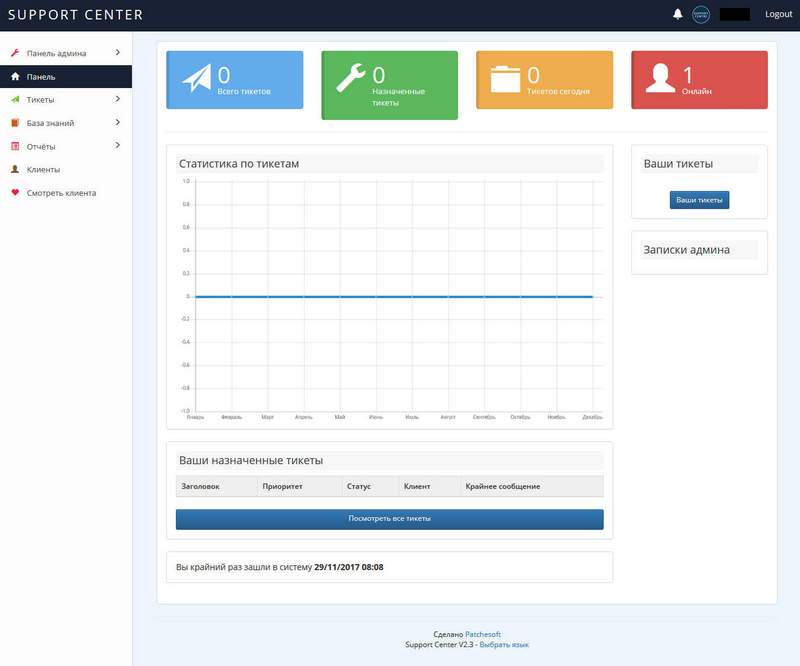
Task: Click the book icon beside База знаний
Action: point(15,123)
